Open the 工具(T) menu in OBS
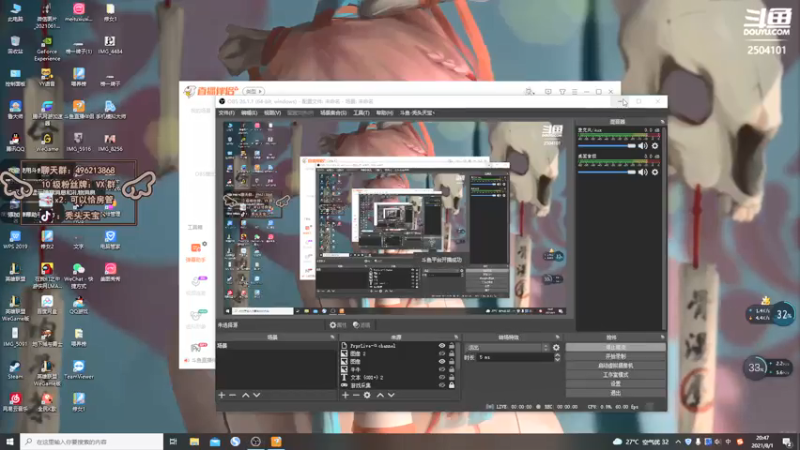 pyautogui.click(x=361, y=113)
